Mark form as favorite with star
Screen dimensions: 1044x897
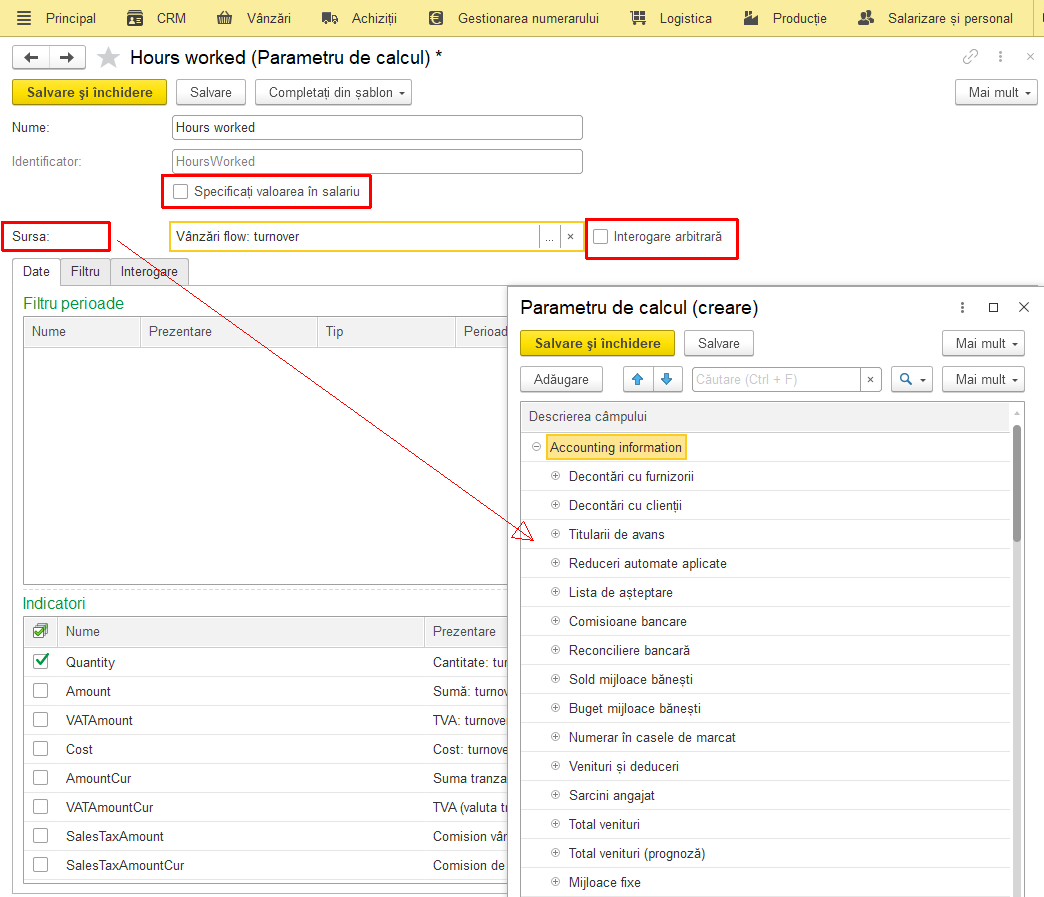[x=108, y=58]
